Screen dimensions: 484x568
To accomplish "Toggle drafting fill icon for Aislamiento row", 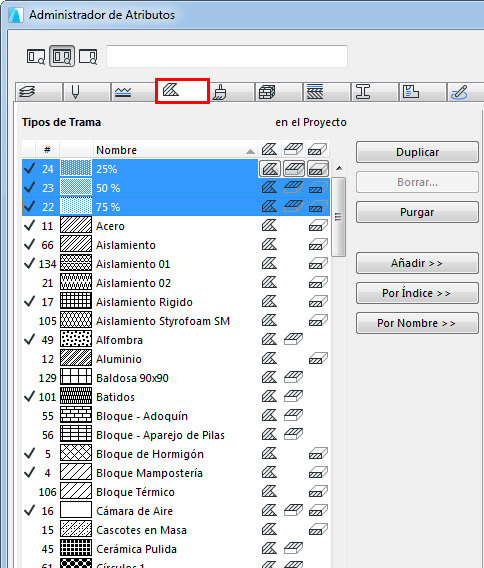I will coord(269,245).
